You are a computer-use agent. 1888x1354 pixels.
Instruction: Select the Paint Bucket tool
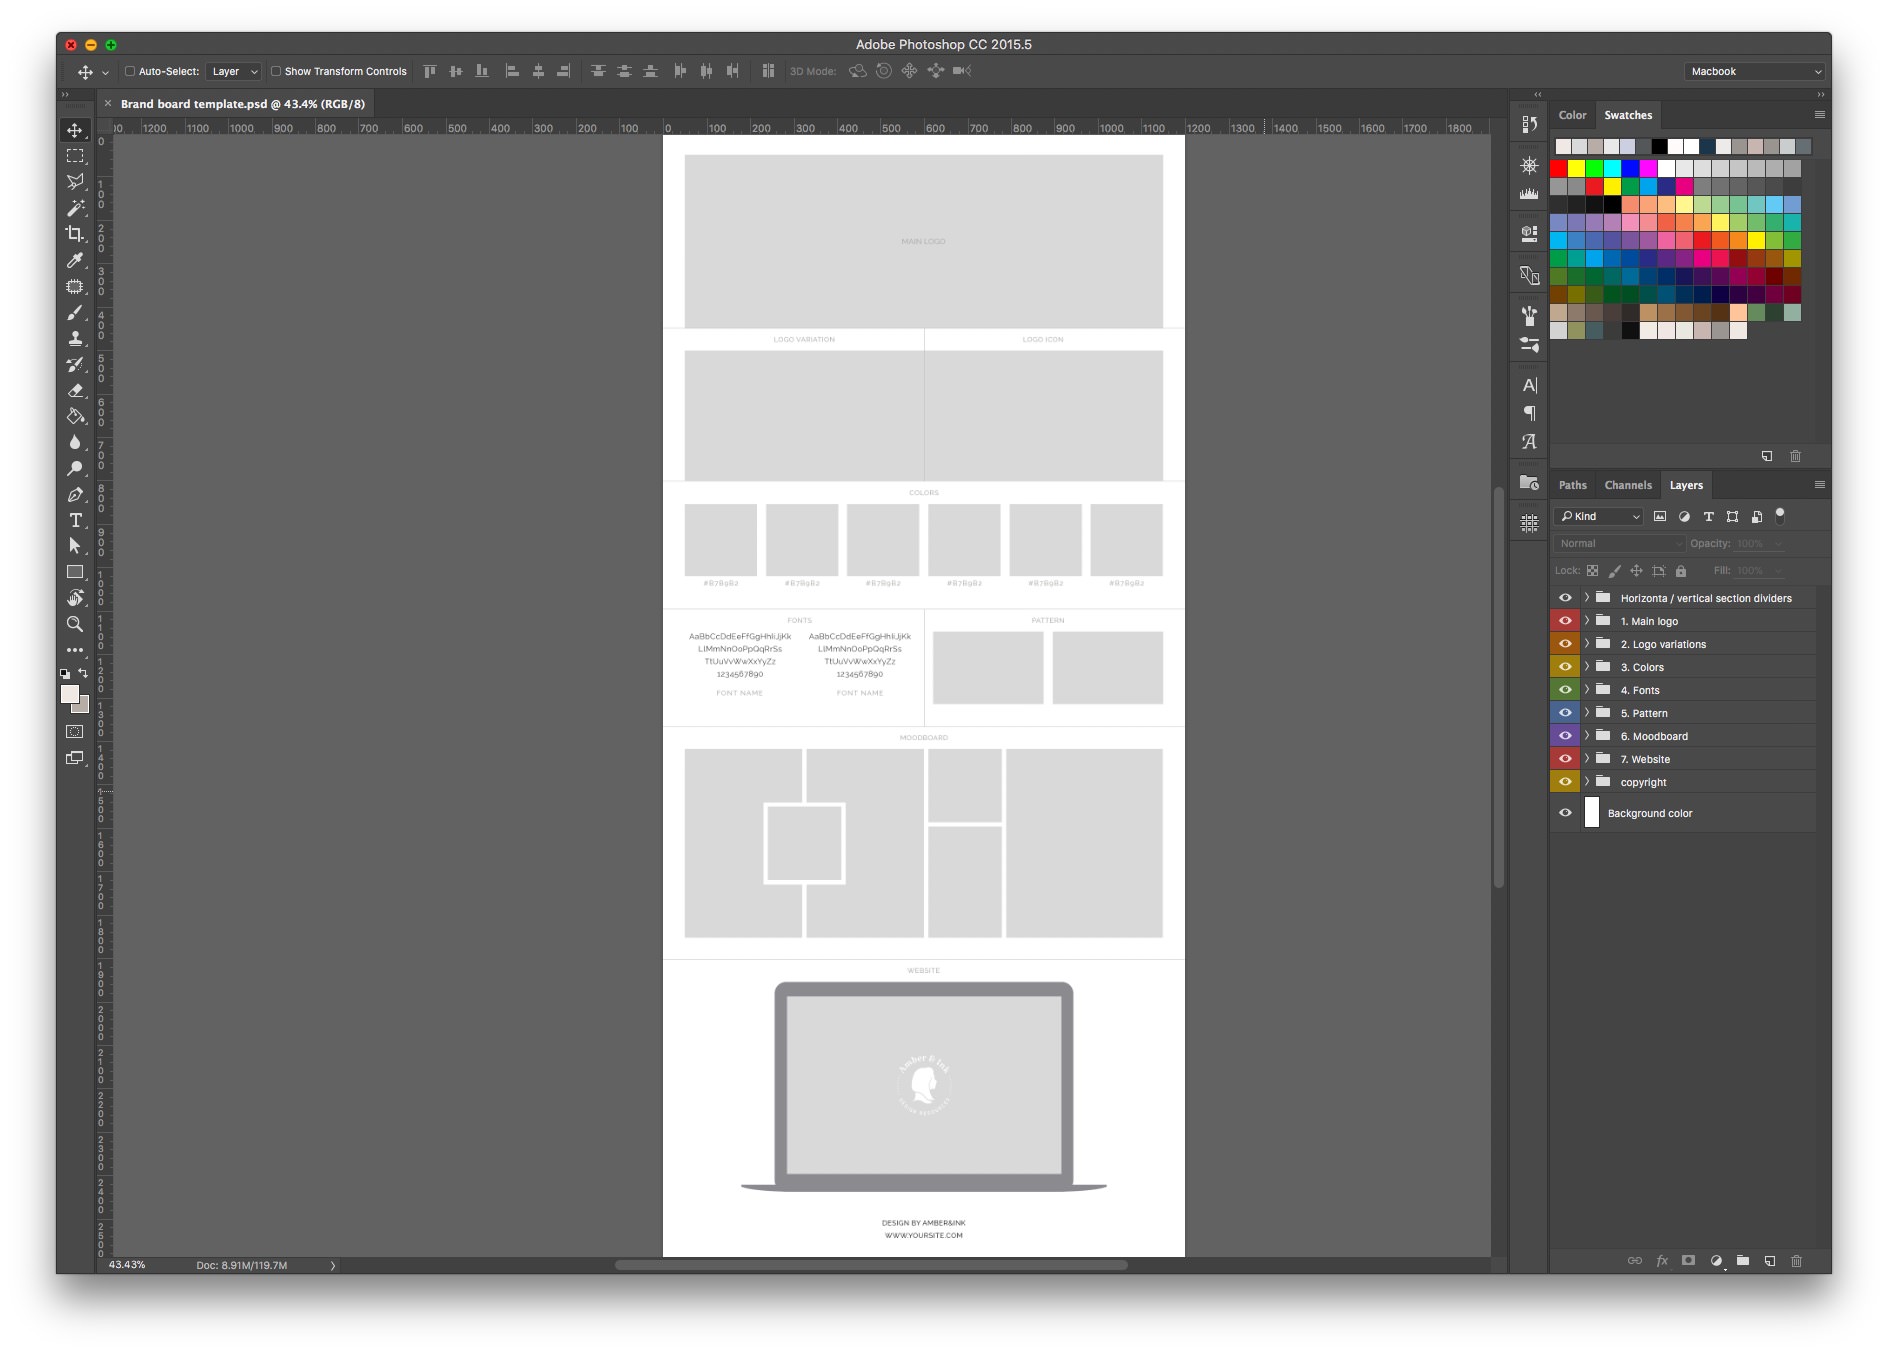[x=75, y=417]
